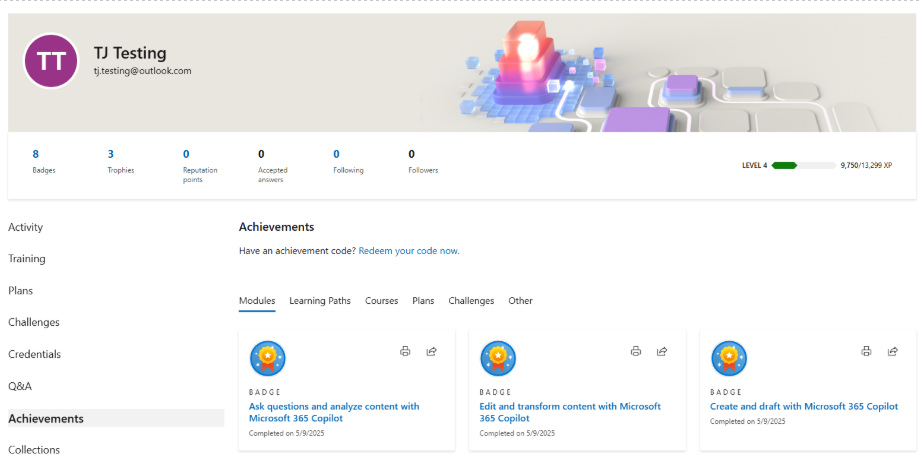Share the Edit and transform content badge

coord(662,352)
